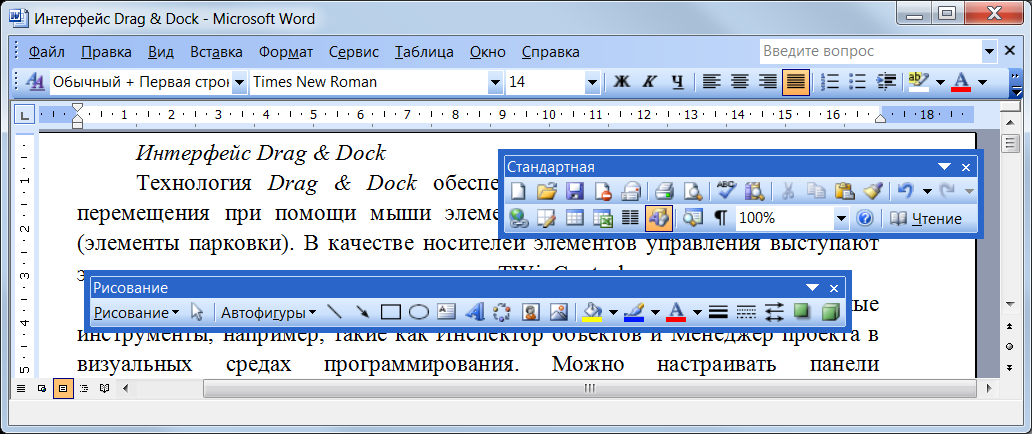Insert WordArt from the Drawing toolbar

tap(474, 312)
